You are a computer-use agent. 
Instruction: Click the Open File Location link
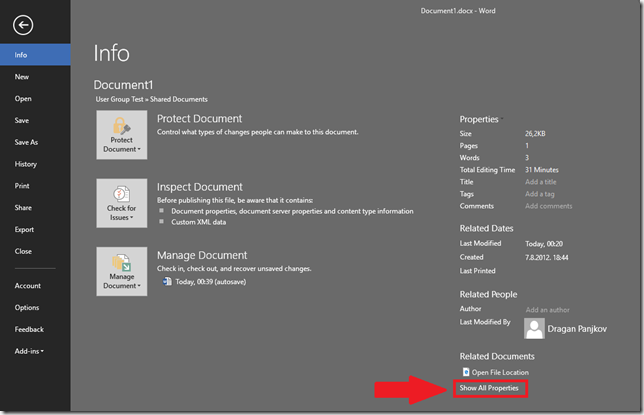point(500,372)
